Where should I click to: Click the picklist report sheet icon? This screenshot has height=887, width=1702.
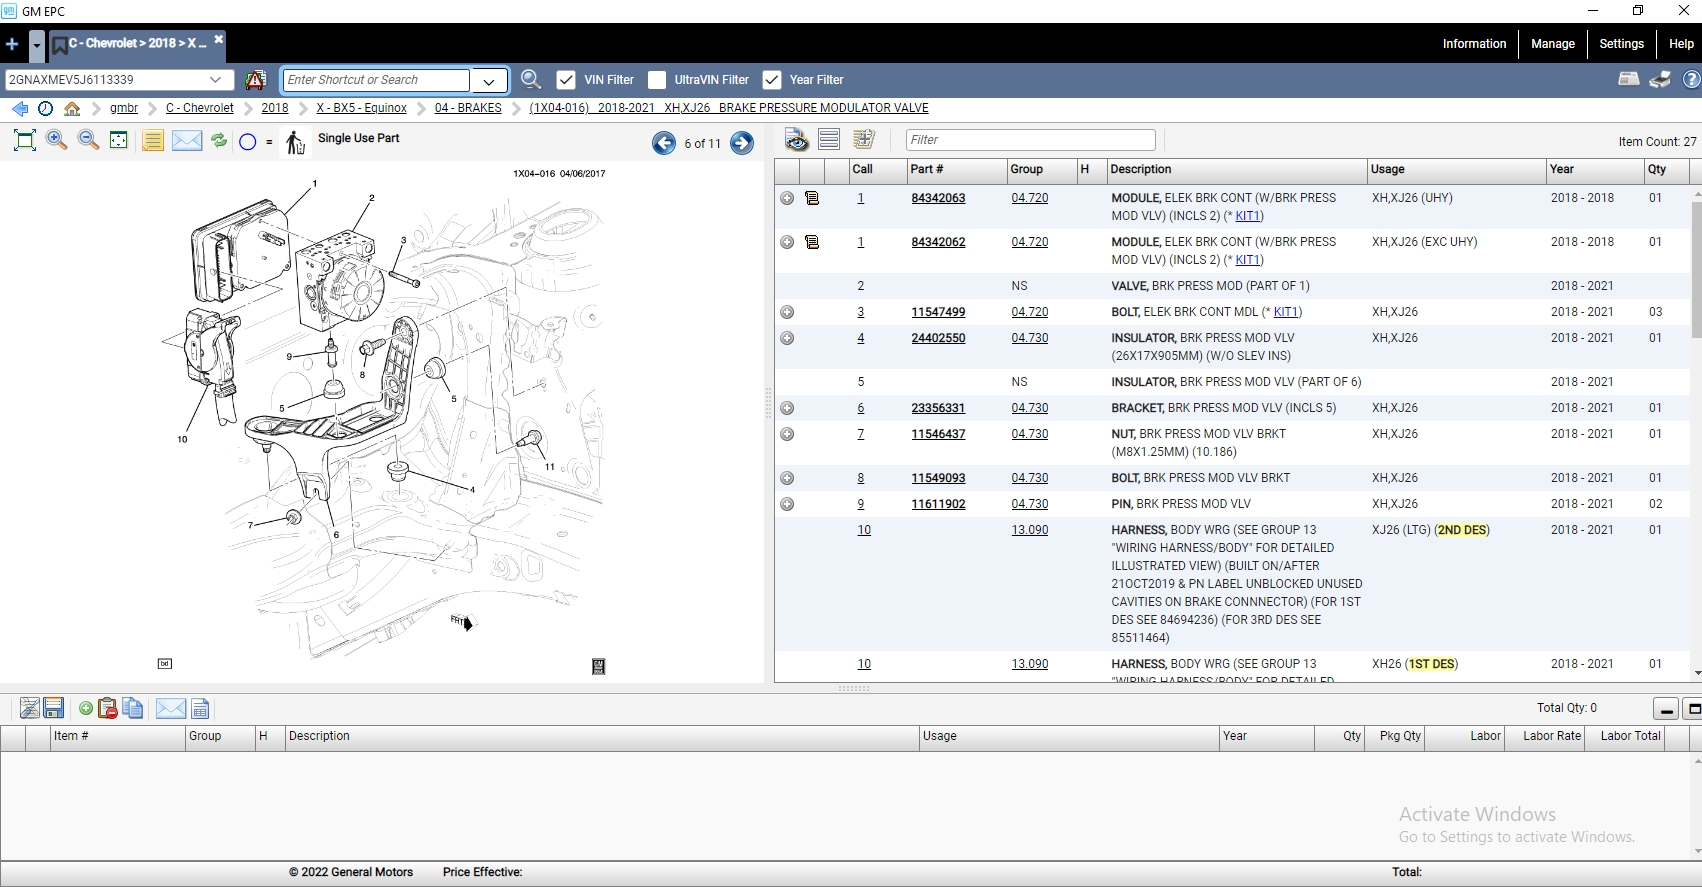[200, 709]
